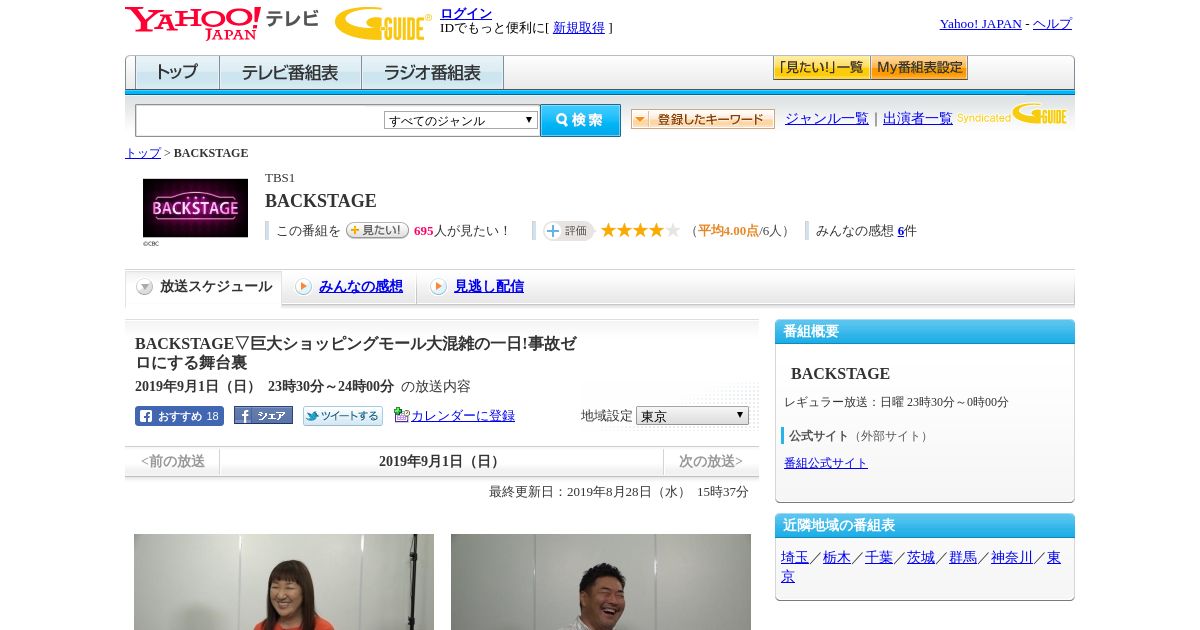Click the star rating display
Screen dimensions: 1200x630
tap(640, 230)
